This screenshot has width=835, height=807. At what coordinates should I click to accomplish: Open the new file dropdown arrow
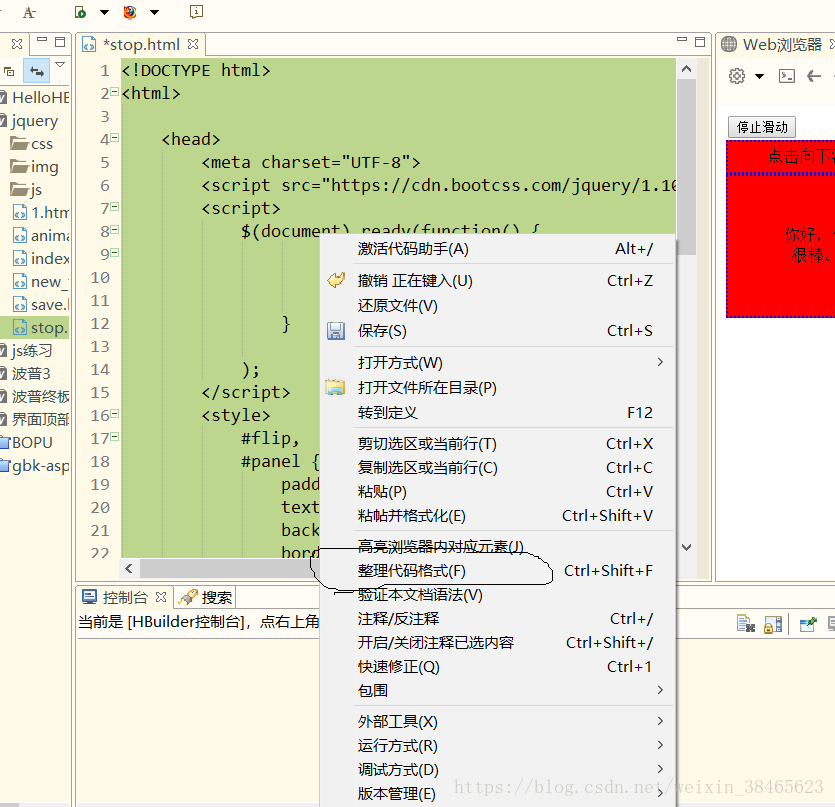104,12
